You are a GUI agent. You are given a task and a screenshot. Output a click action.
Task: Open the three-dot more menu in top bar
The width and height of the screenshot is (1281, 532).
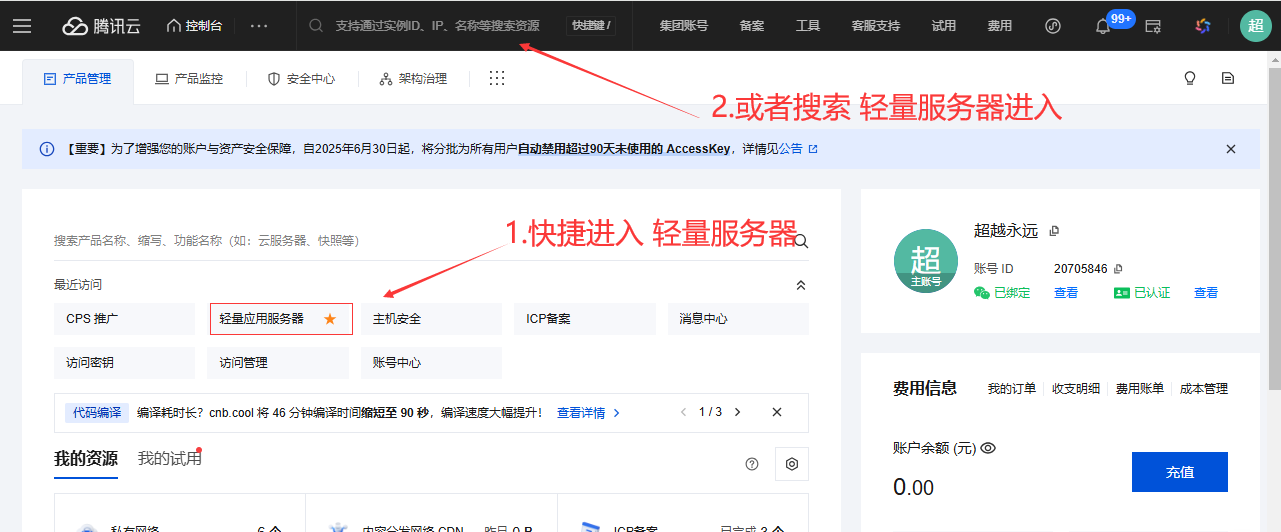click(259, 26)
